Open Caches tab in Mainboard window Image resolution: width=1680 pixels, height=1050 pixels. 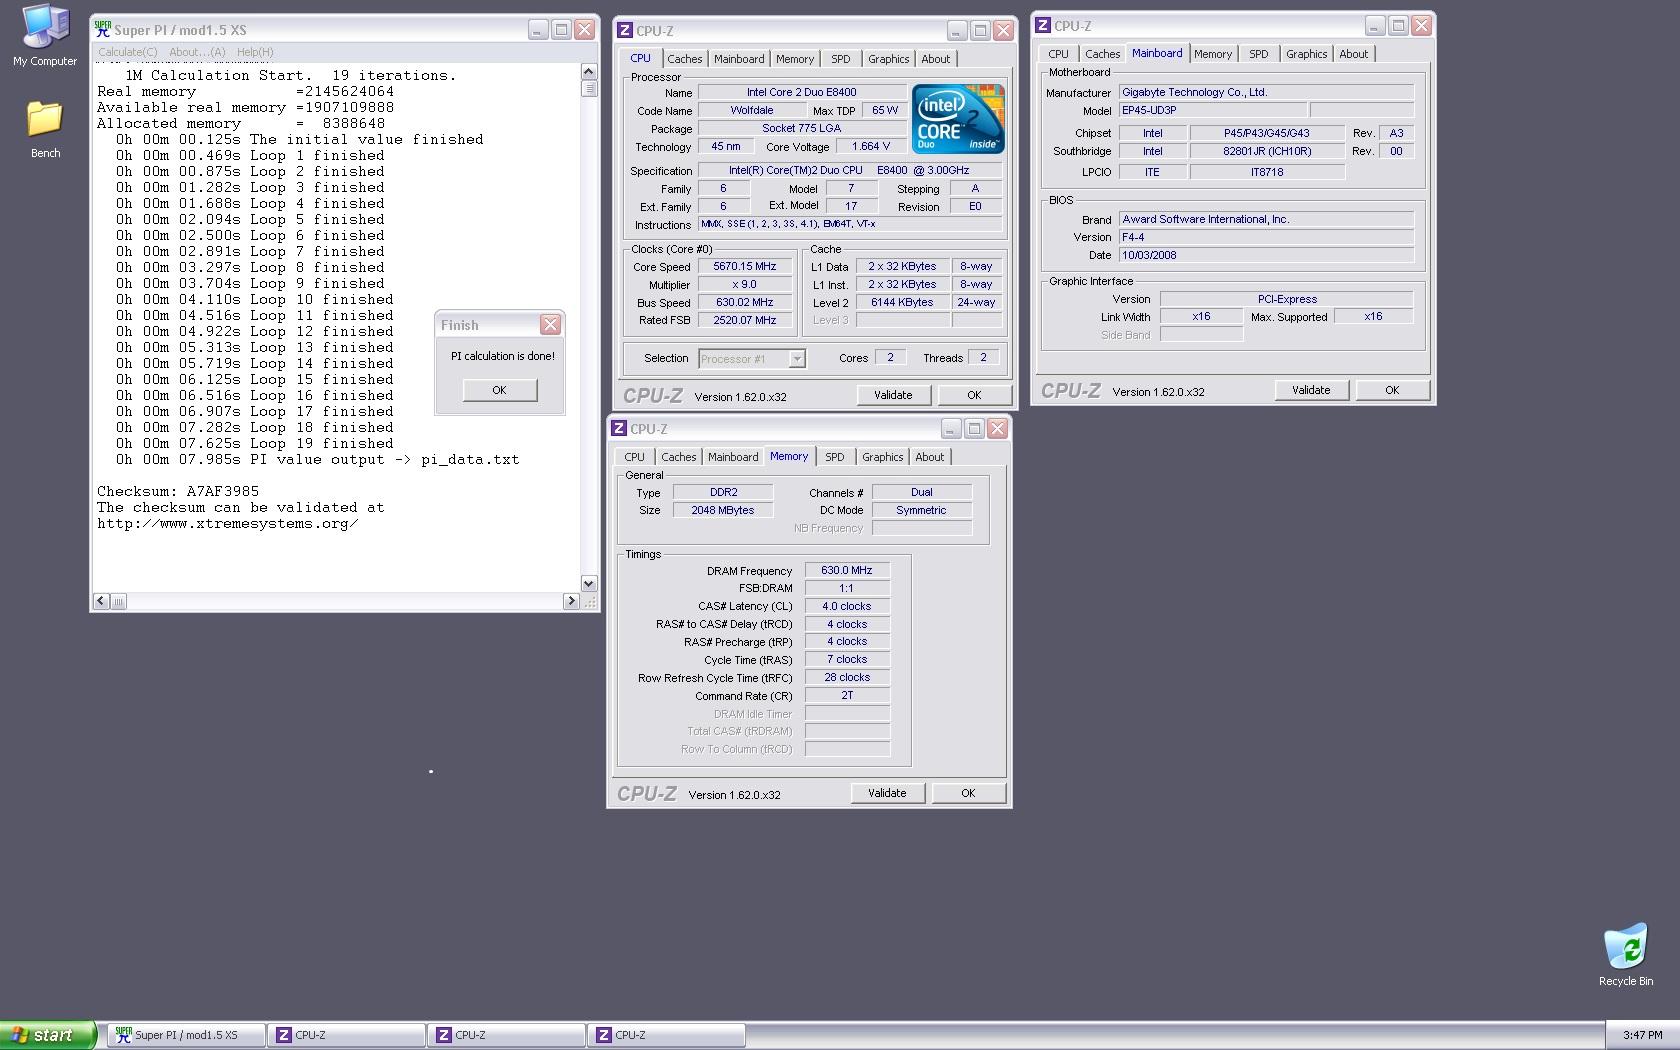coord(1103,54)
